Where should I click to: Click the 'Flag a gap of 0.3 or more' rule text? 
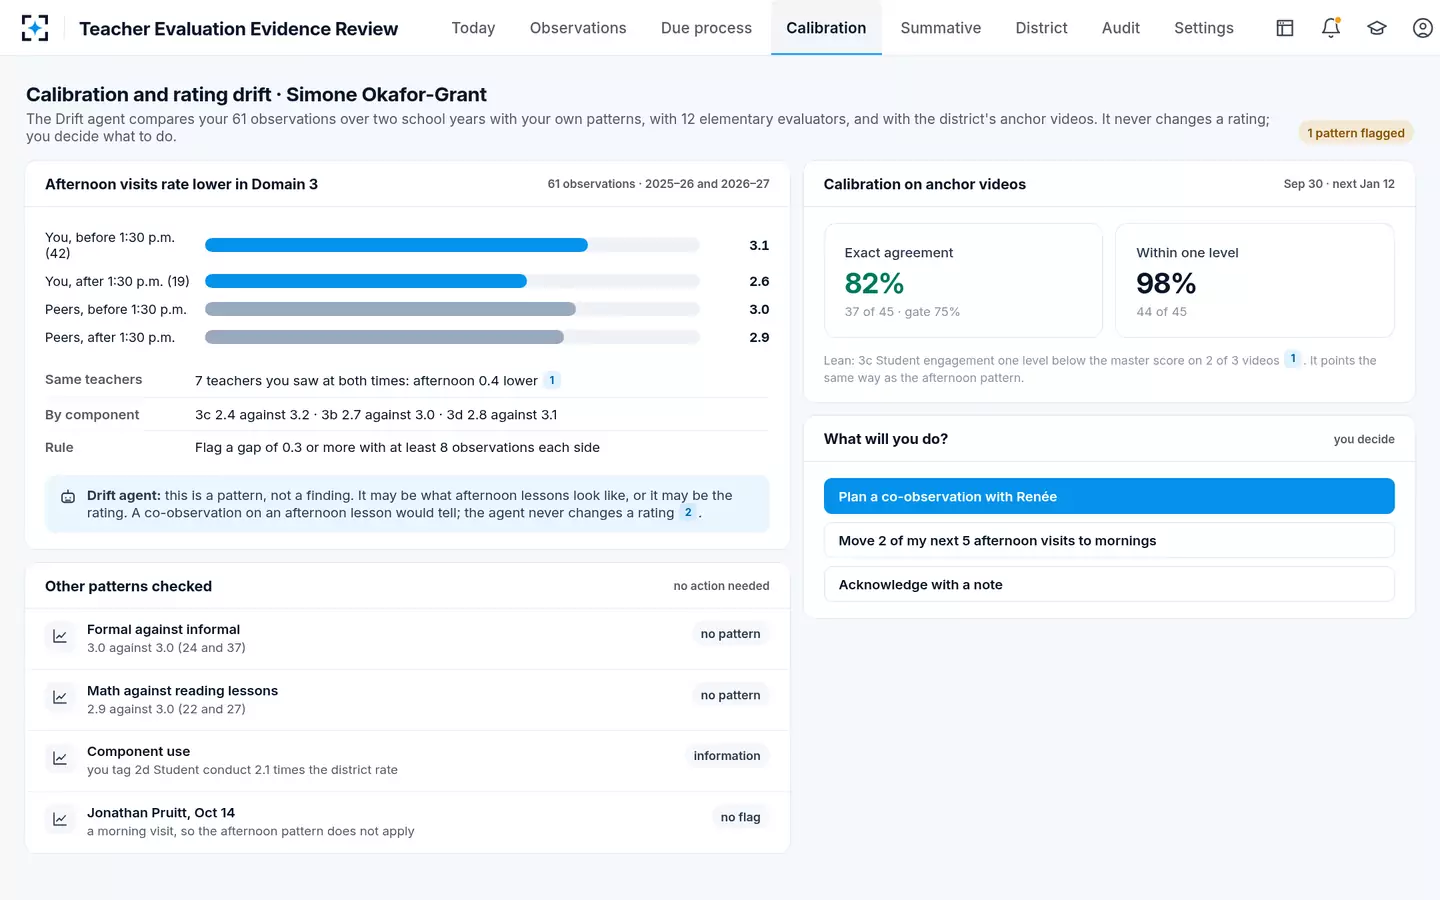tap(397, 447)
